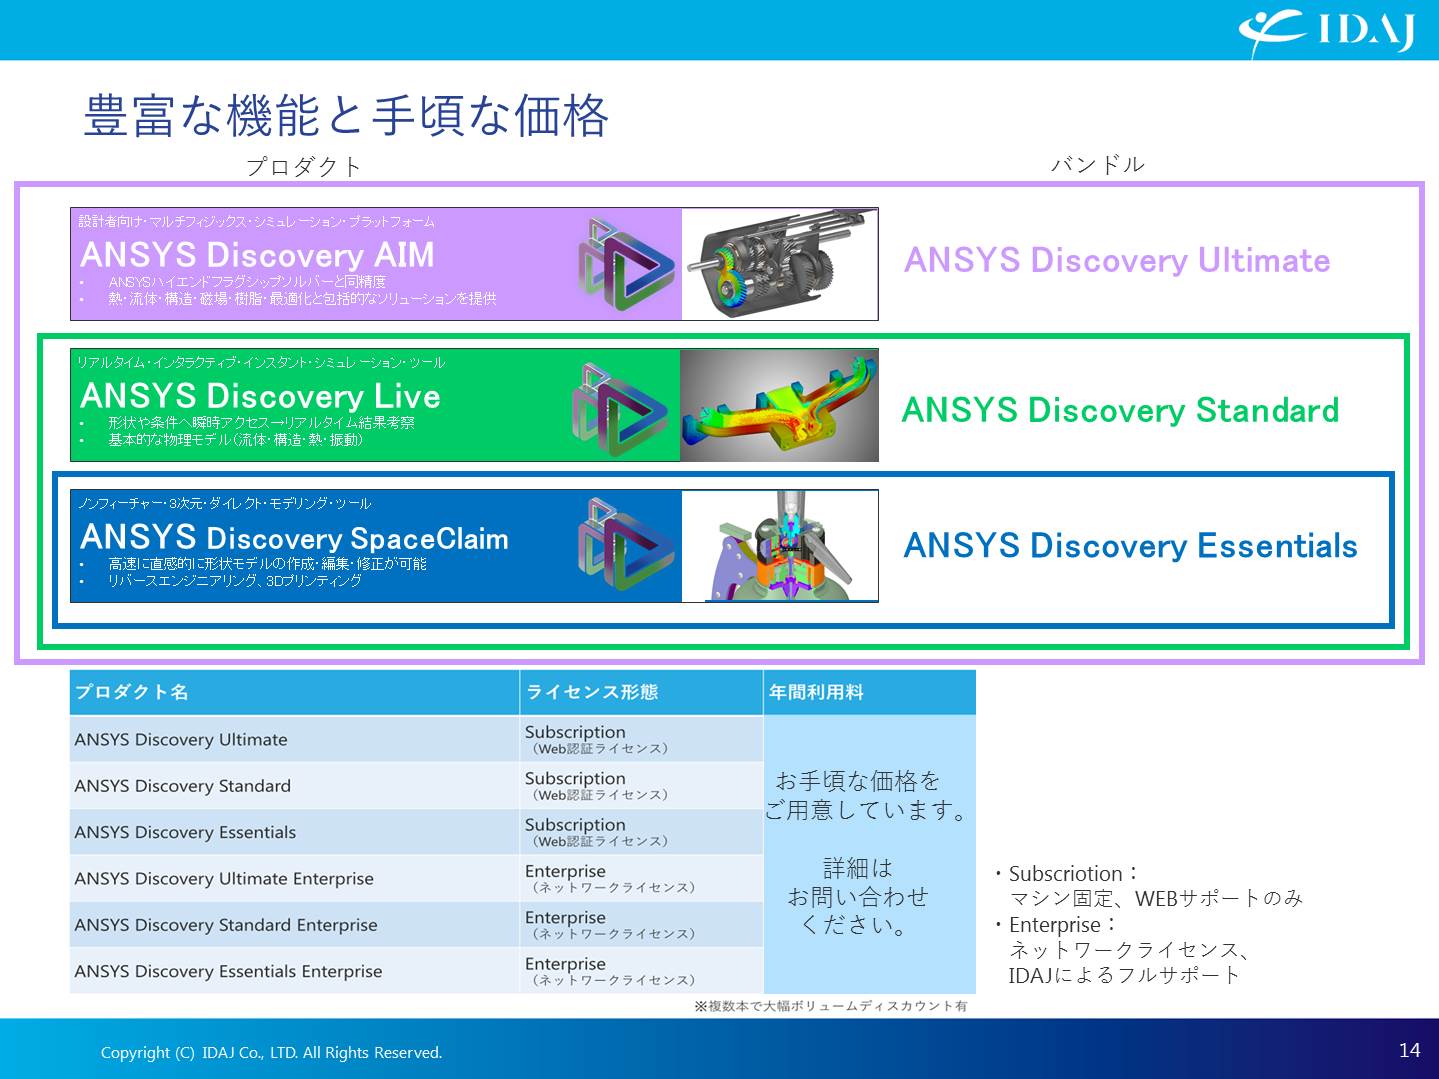Click the Enterprise license cell for Essentials Enterprise
This screenshot has height=1079, width=1439.
pos(641,971)
